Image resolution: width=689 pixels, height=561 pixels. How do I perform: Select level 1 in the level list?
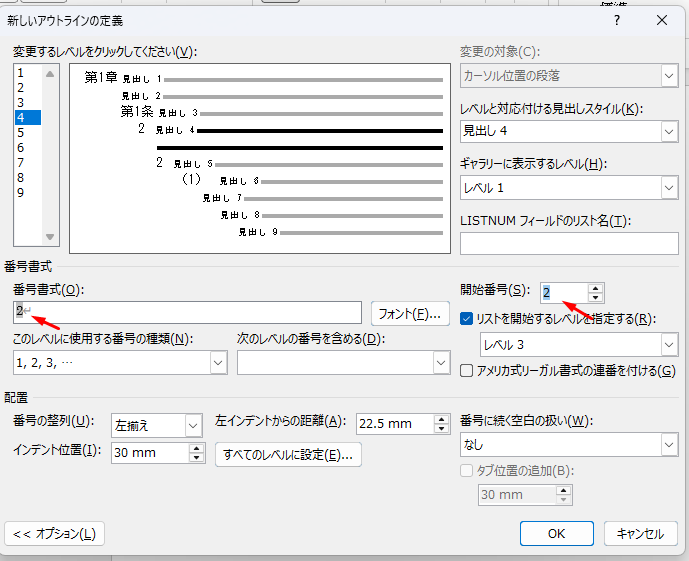tap(20, 73)
